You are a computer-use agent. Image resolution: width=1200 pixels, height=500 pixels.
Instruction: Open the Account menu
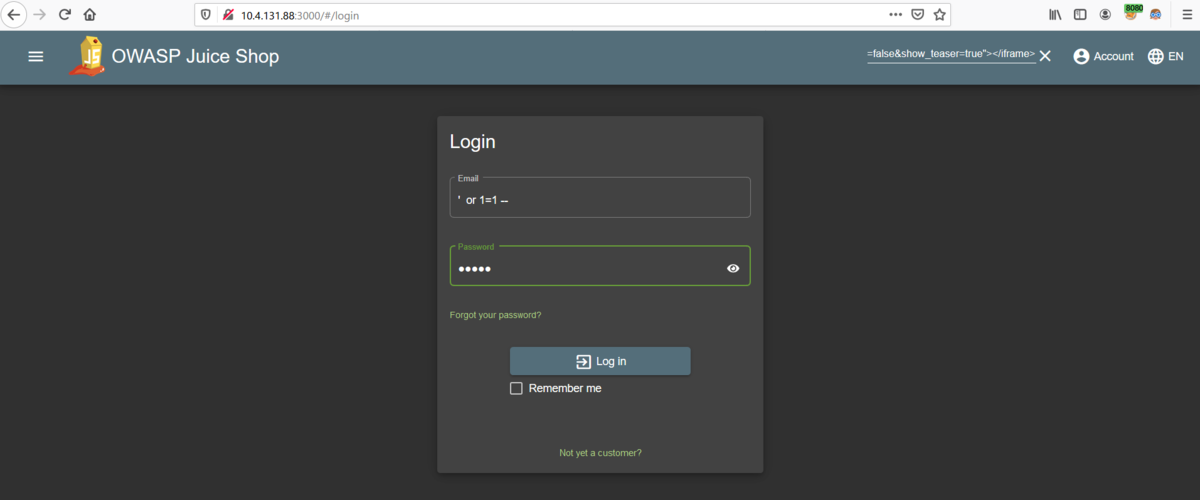tap(1103, 57)
